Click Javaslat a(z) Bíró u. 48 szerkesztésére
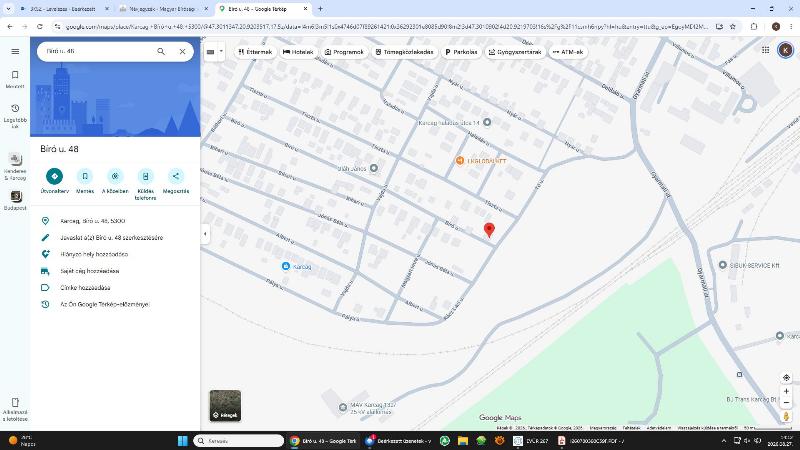800x450 pixels. tap(115, 238)
